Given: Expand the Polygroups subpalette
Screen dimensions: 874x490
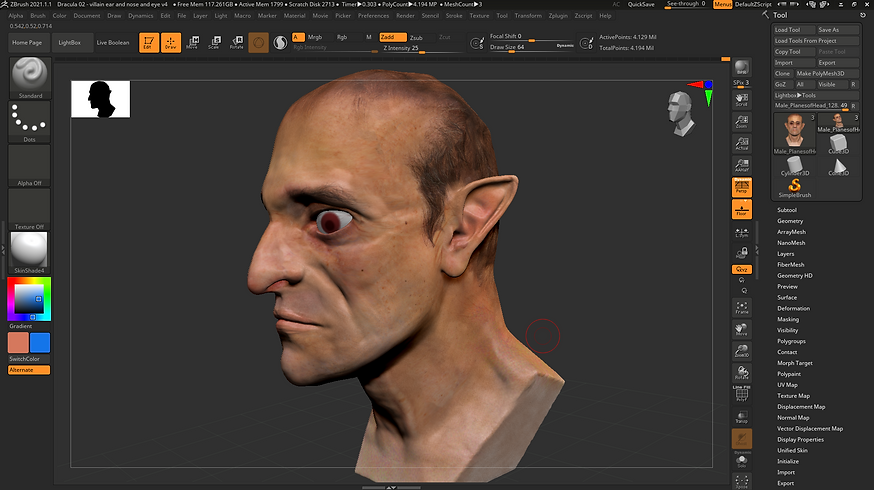Looking at the screenshot, I should click(791, 341).
